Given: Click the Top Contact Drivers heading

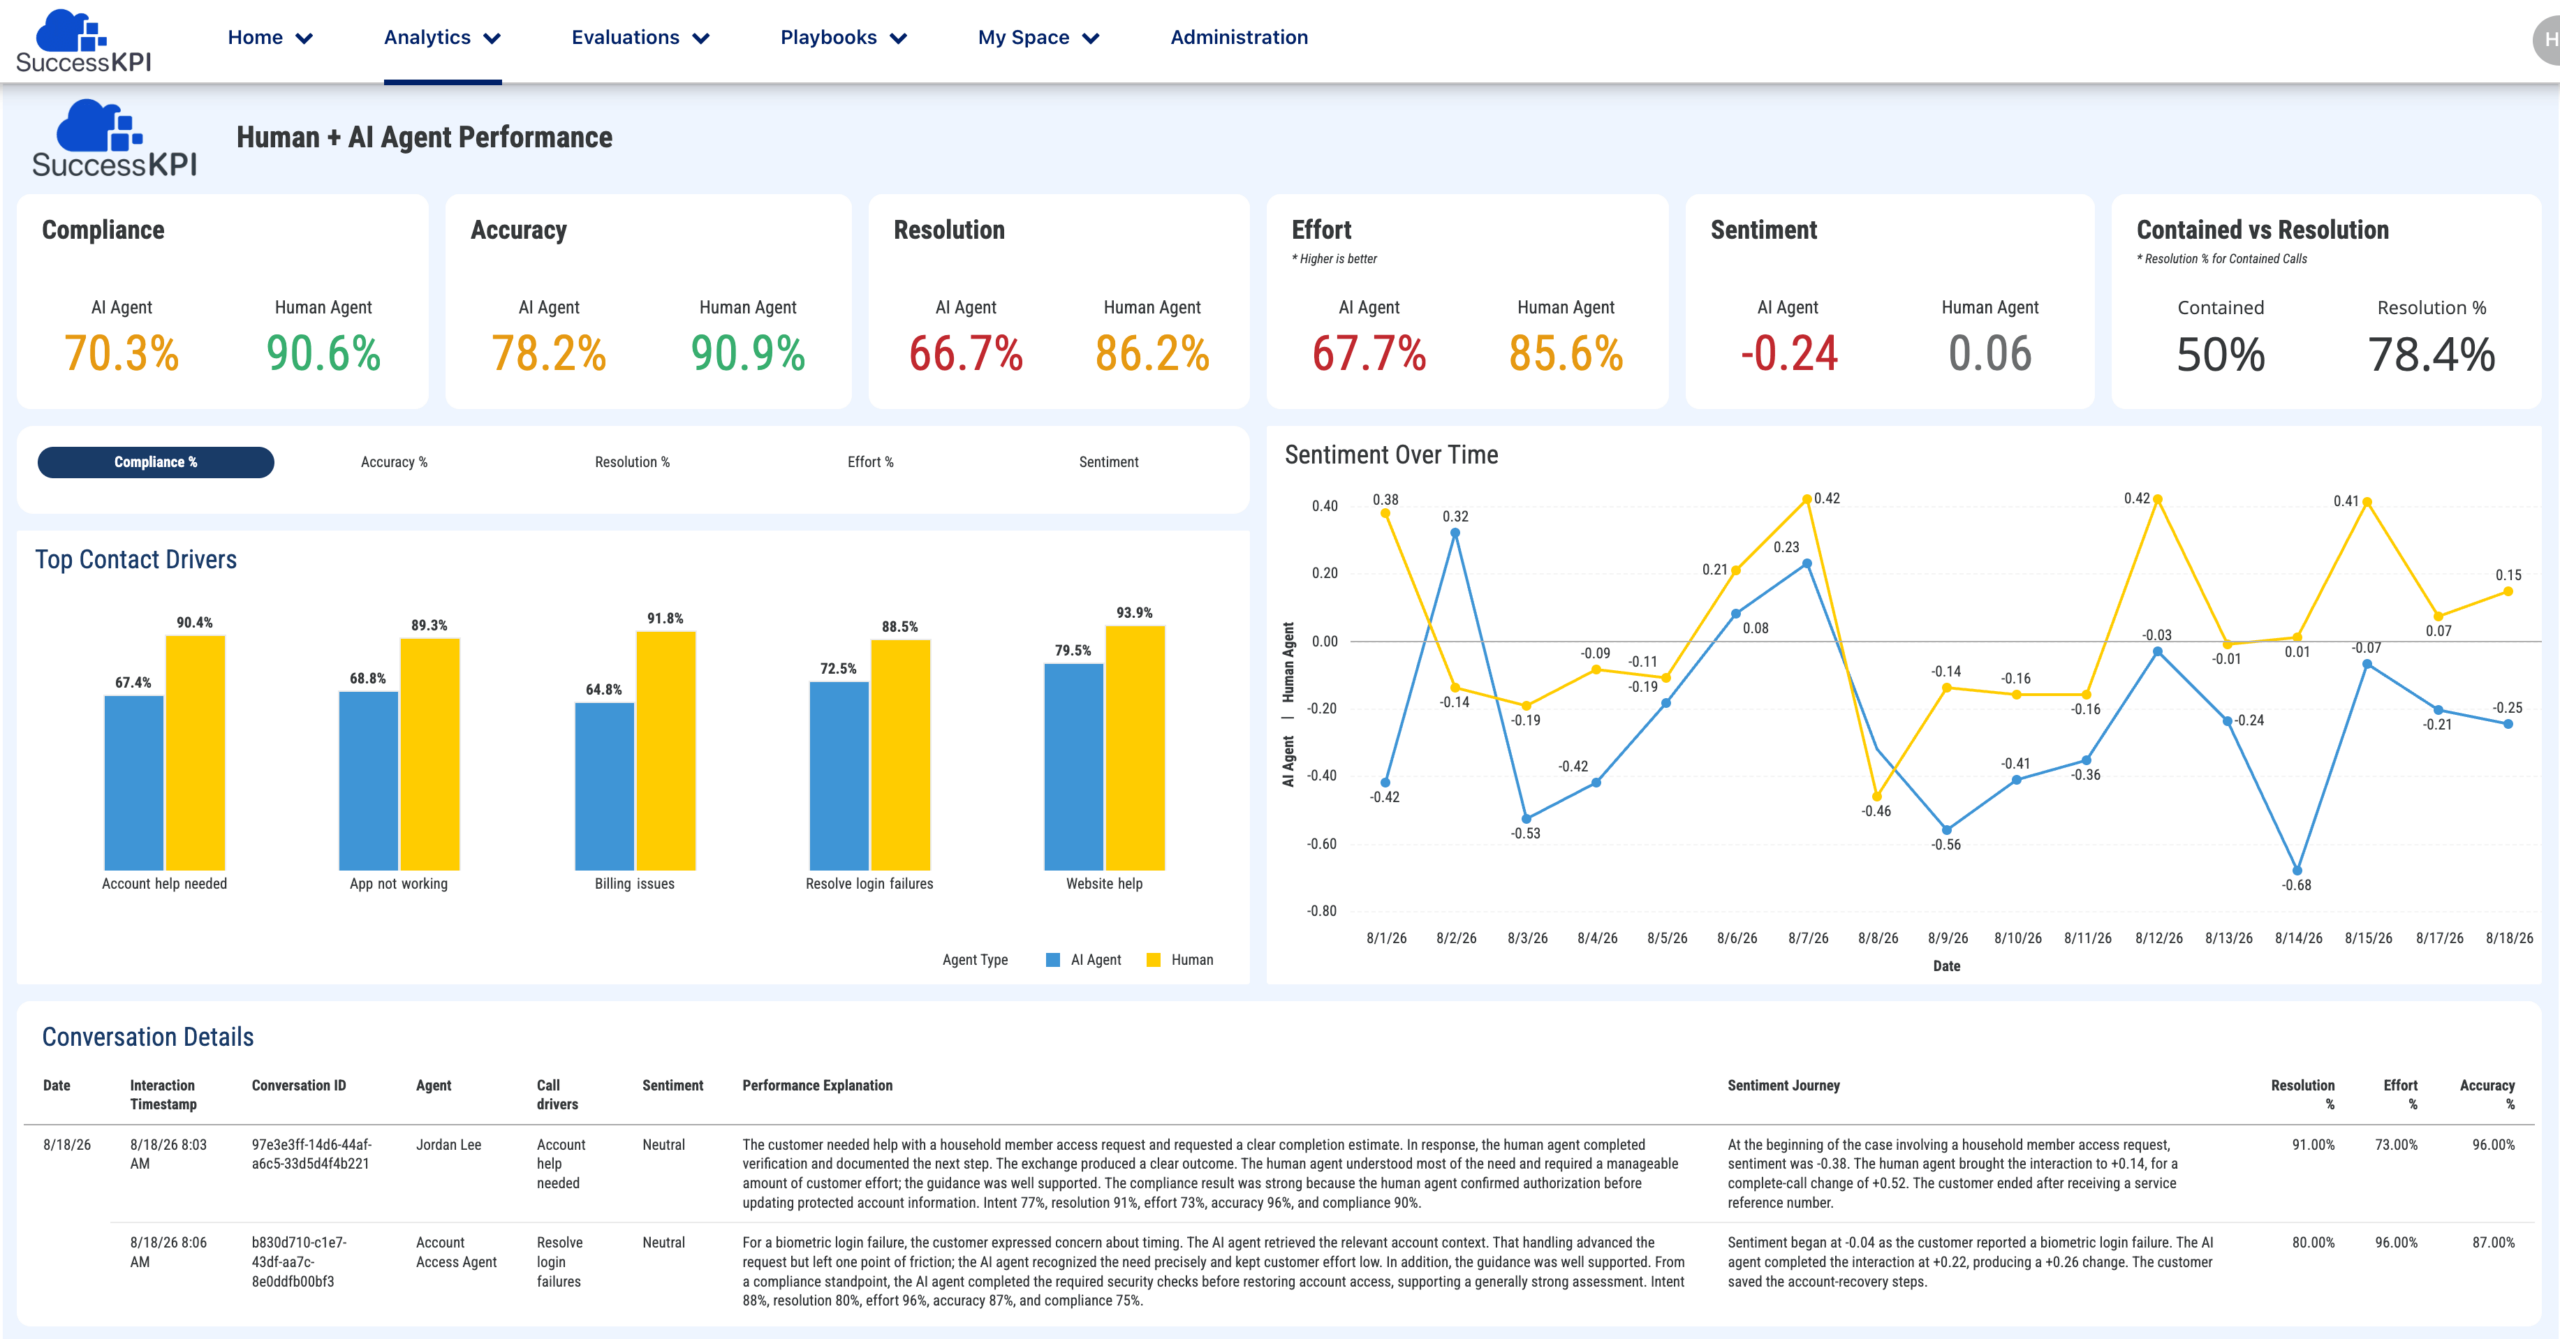Looking at the screenshot, I should (x=136, y=560).
